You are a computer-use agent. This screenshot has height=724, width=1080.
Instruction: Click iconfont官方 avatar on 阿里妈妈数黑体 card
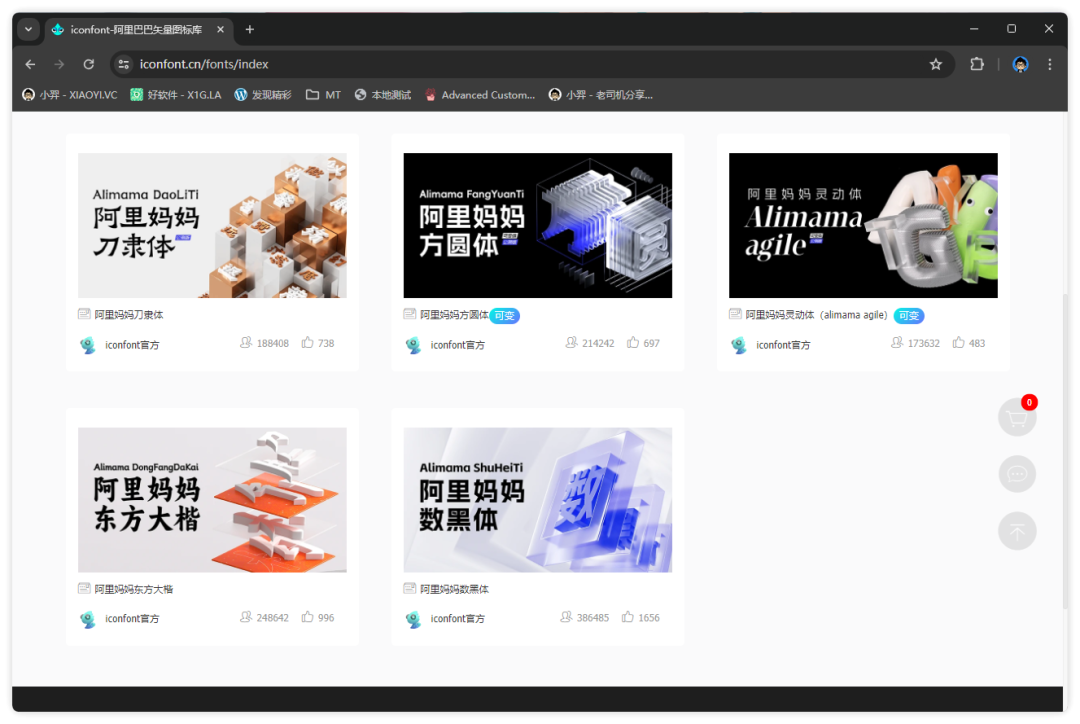(413, 619)
